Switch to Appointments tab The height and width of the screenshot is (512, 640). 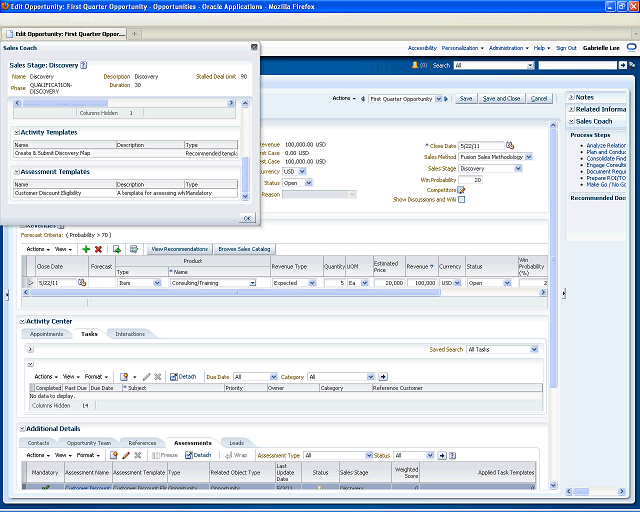point(47,334)
